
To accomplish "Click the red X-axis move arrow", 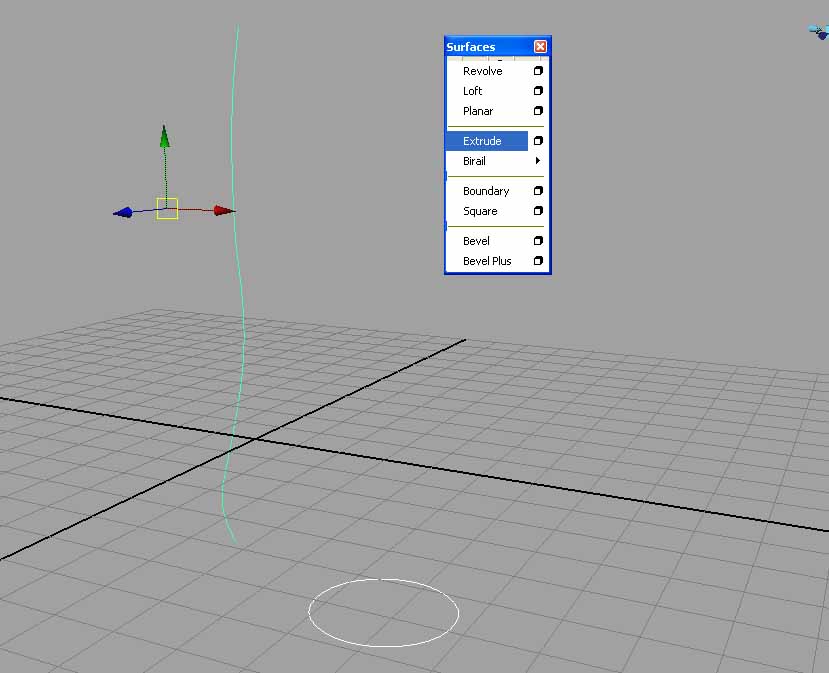I will [x=224, y=210].
